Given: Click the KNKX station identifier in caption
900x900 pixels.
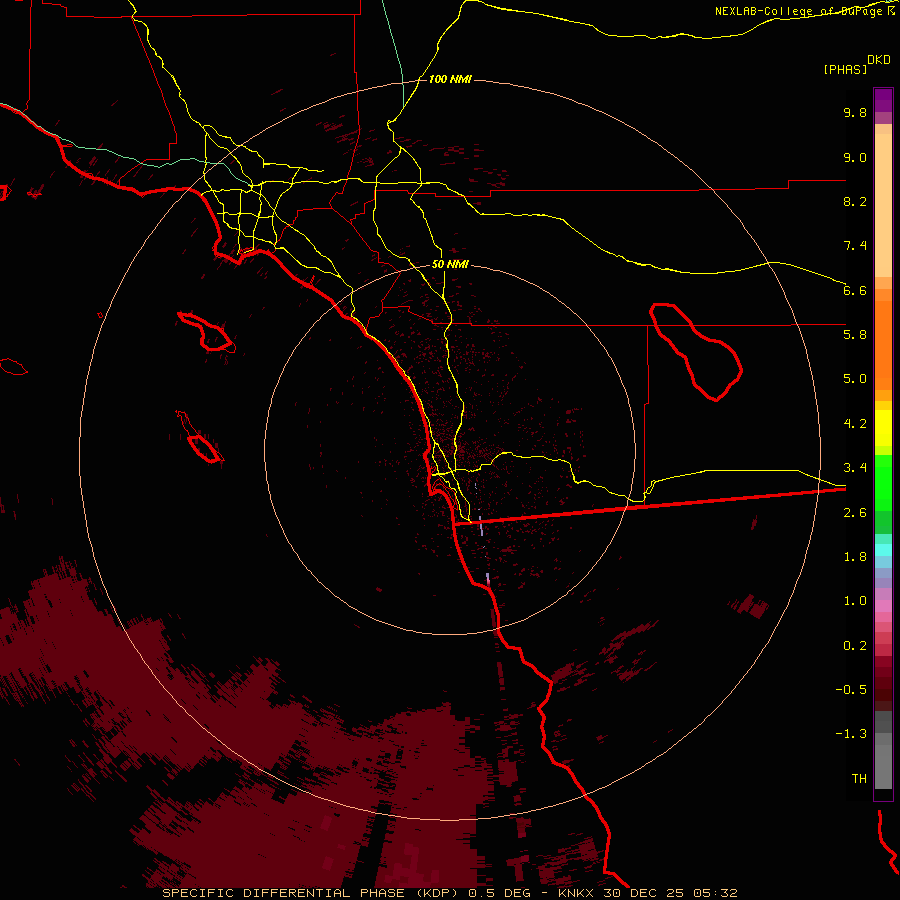Looking at the screenshot, I should point(576,893).
